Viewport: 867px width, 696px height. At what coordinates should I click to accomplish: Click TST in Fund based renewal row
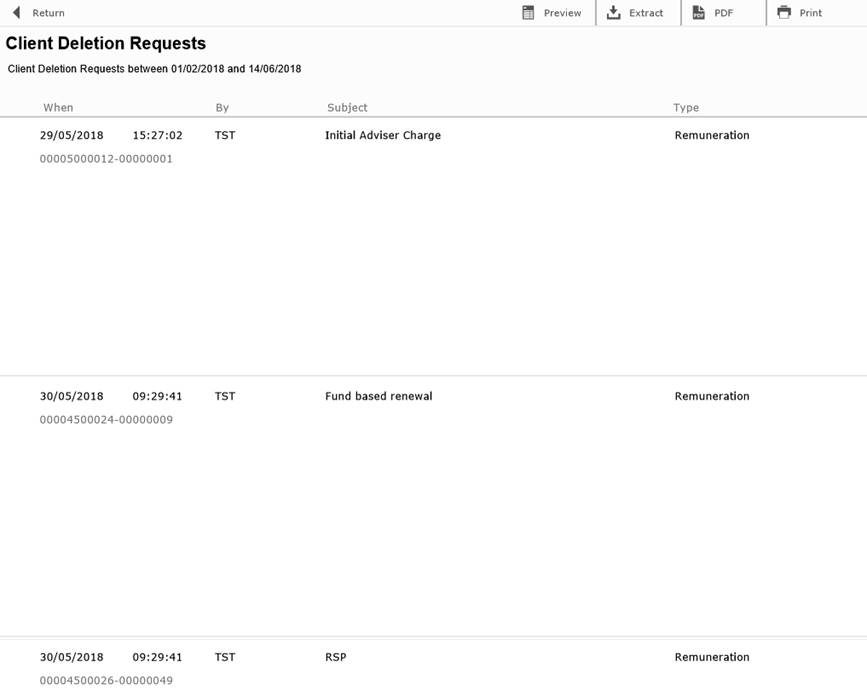(x=225, y=396)
